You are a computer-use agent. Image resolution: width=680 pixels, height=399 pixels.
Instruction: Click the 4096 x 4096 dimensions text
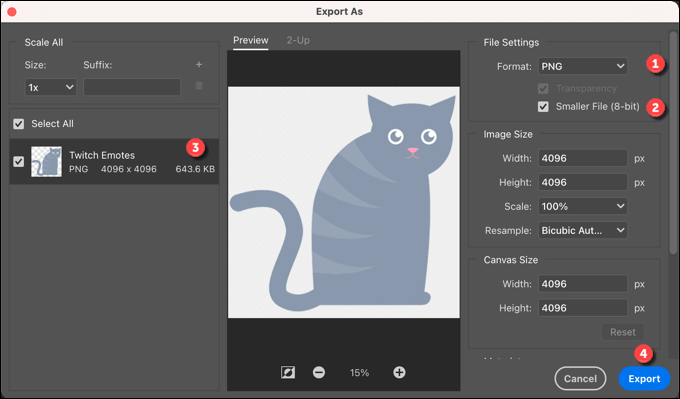pyautogui.click(x=129, y=169)
